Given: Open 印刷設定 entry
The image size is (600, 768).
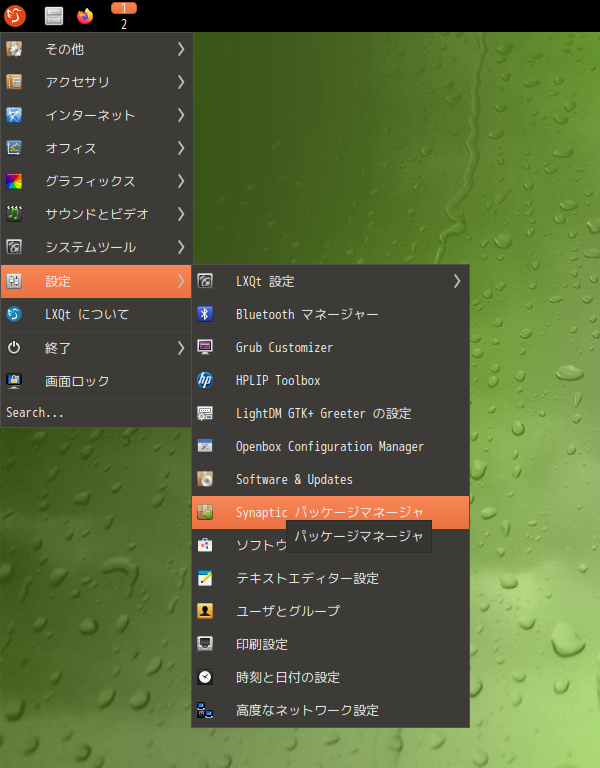Looking at the screenshot, I should tap(330, 644).
